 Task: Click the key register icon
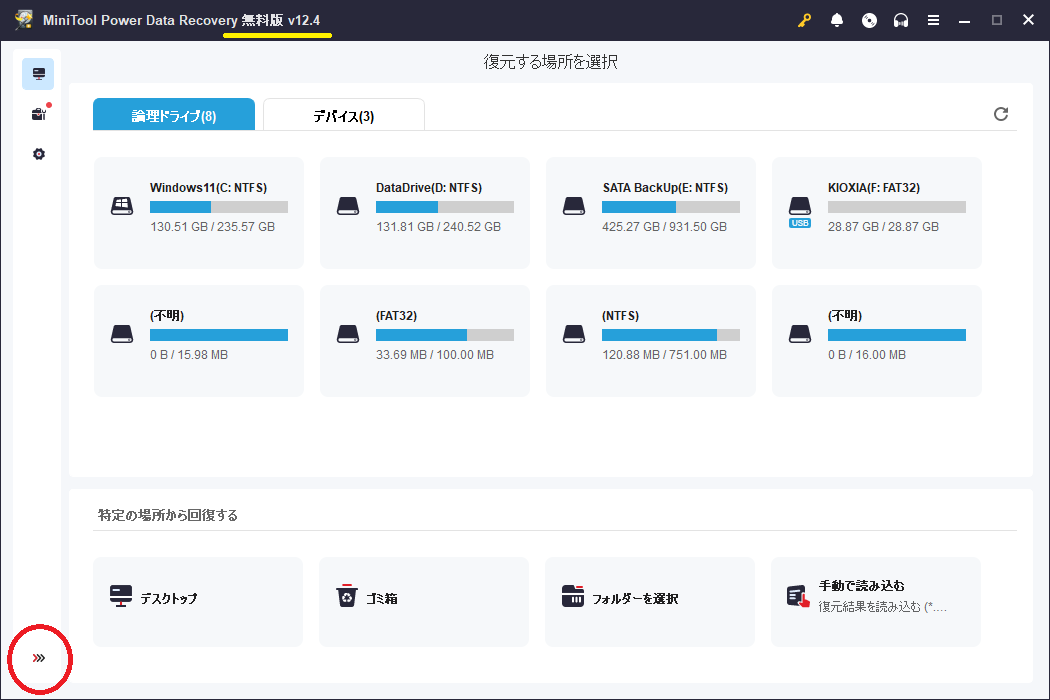(x=804, y=20)
